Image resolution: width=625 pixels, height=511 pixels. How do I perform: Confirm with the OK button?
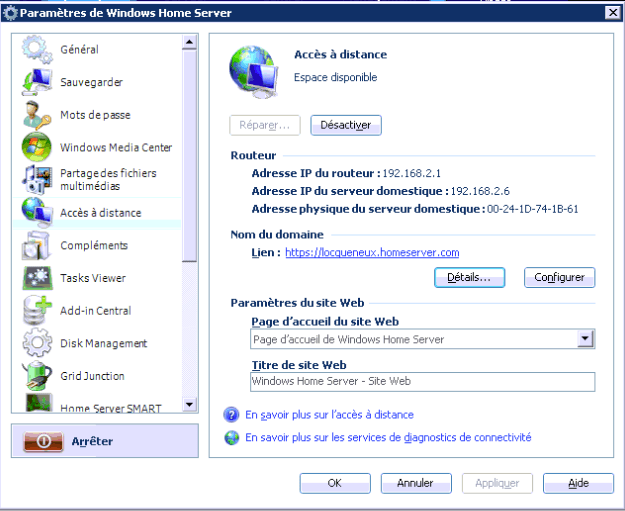click(x=335, y=483)
